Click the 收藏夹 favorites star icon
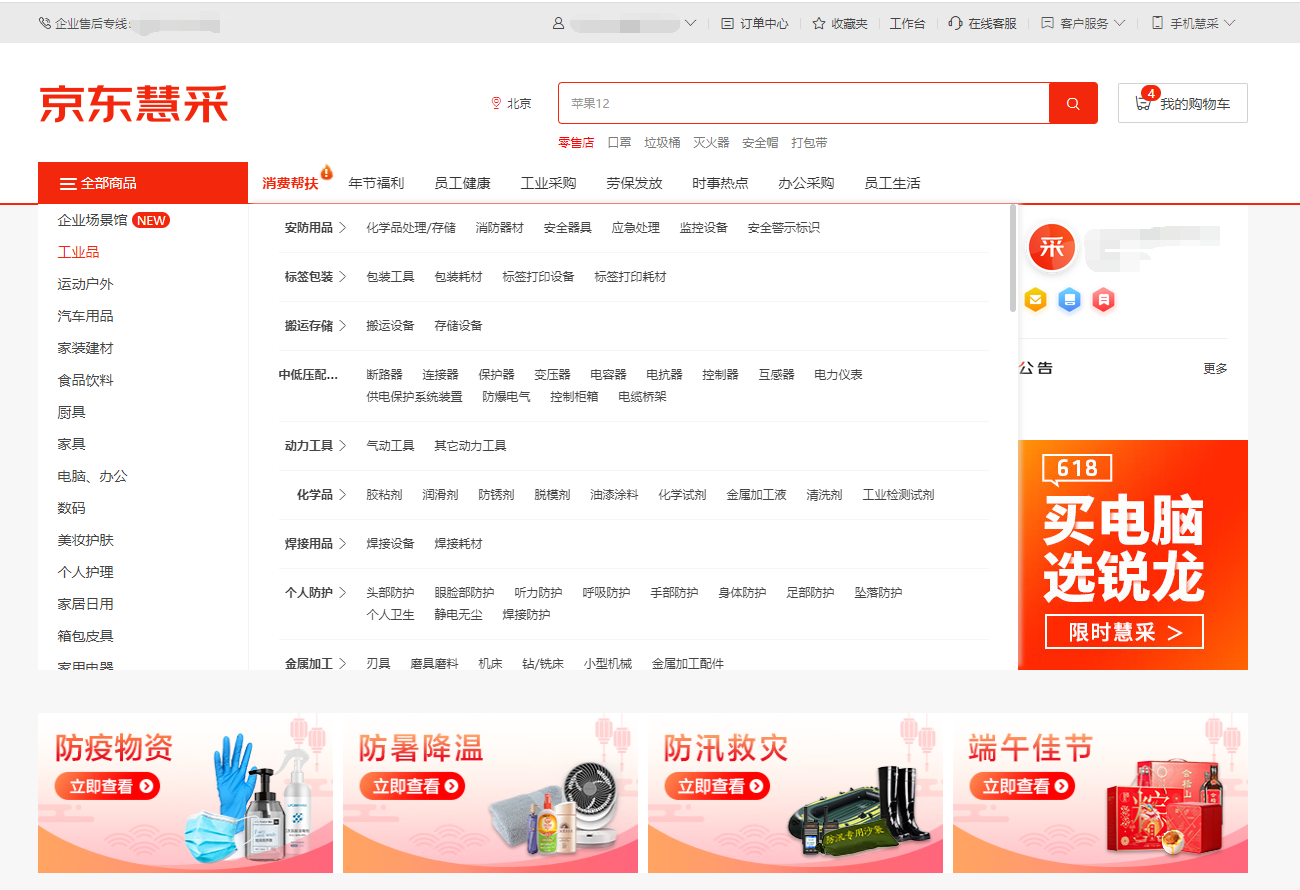1300x890 pixels. coord(817,22)
